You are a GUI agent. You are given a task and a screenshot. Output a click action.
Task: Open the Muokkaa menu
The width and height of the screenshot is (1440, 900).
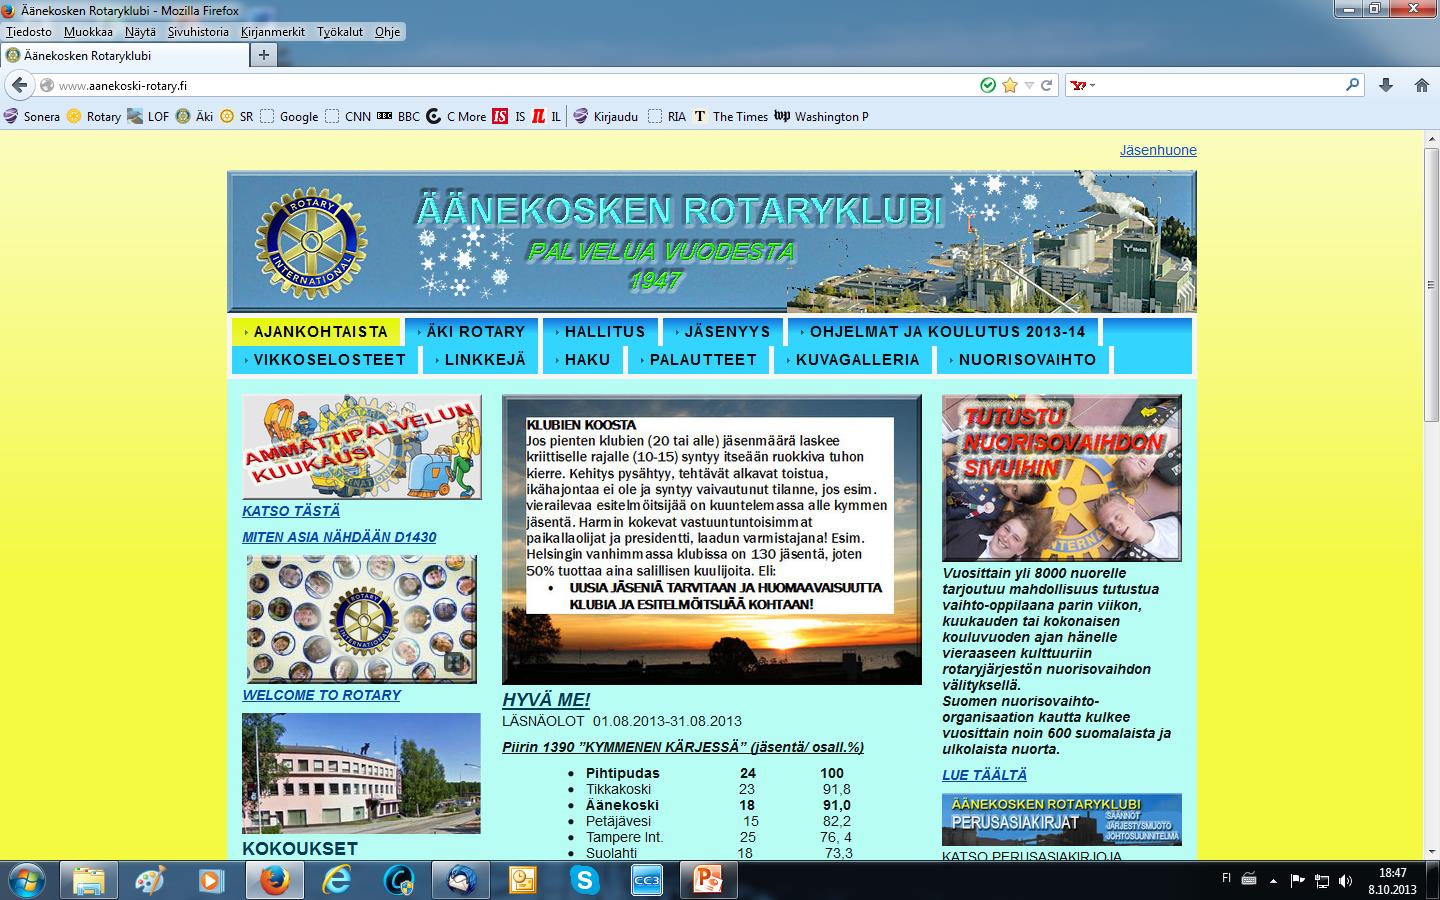coord(88,31)
